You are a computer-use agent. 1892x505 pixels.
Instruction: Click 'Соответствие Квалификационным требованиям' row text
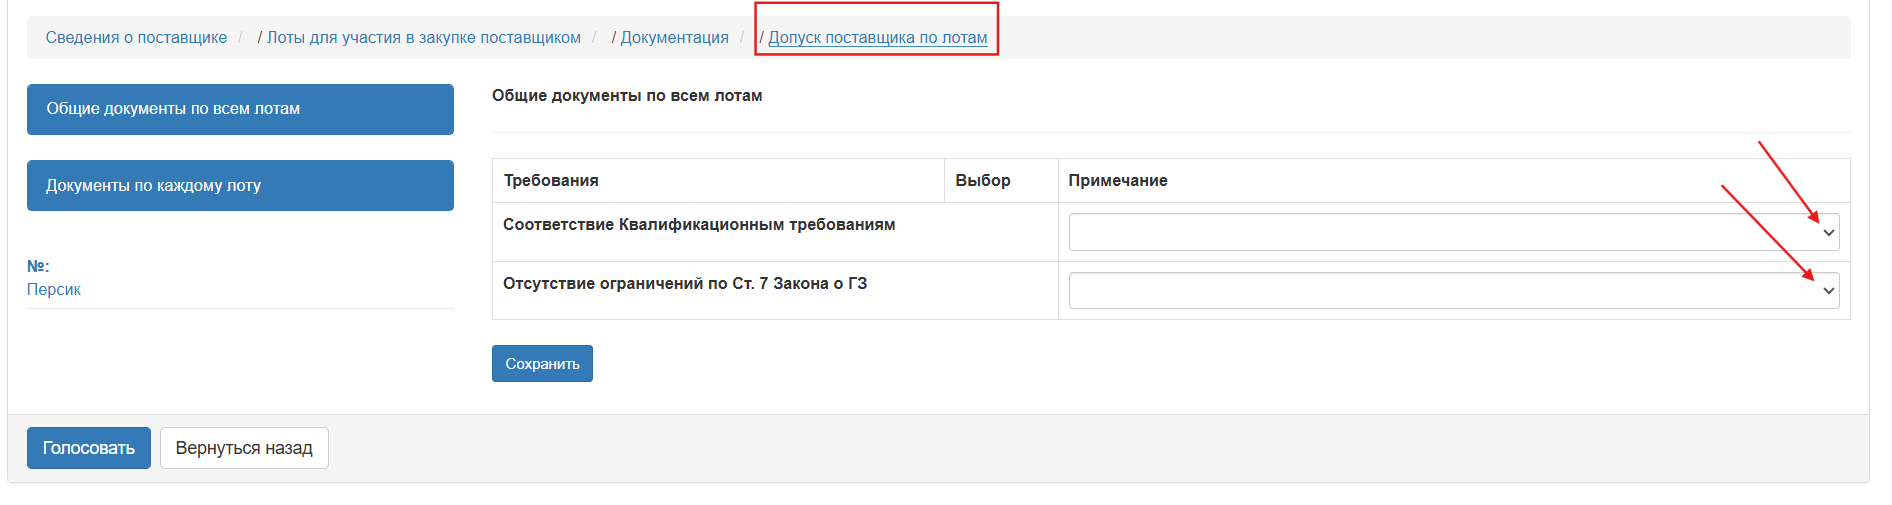tap(699, 224)
